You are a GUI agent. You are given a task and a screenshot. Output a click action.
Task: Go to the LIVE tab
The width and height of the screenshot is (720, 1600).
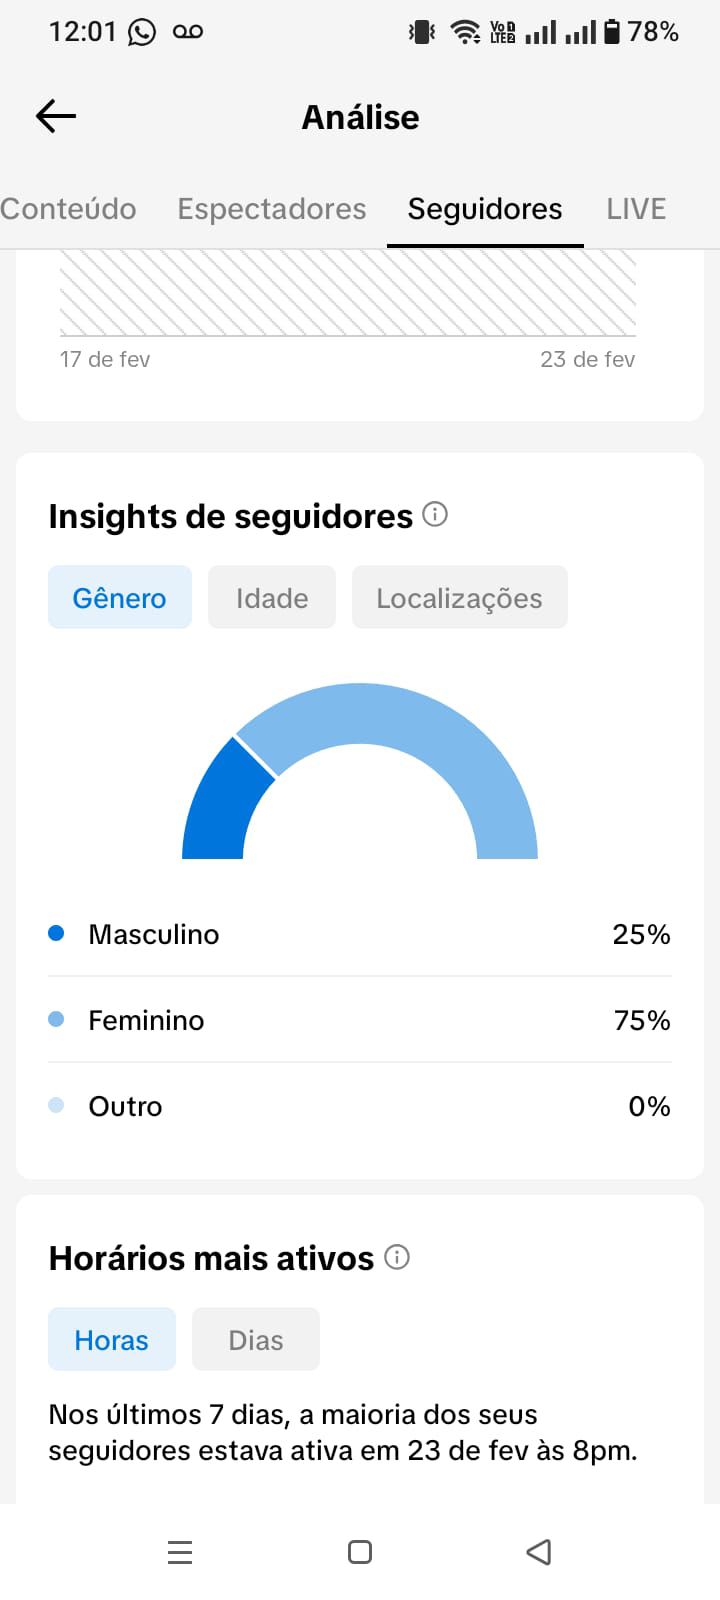point(636,209)
